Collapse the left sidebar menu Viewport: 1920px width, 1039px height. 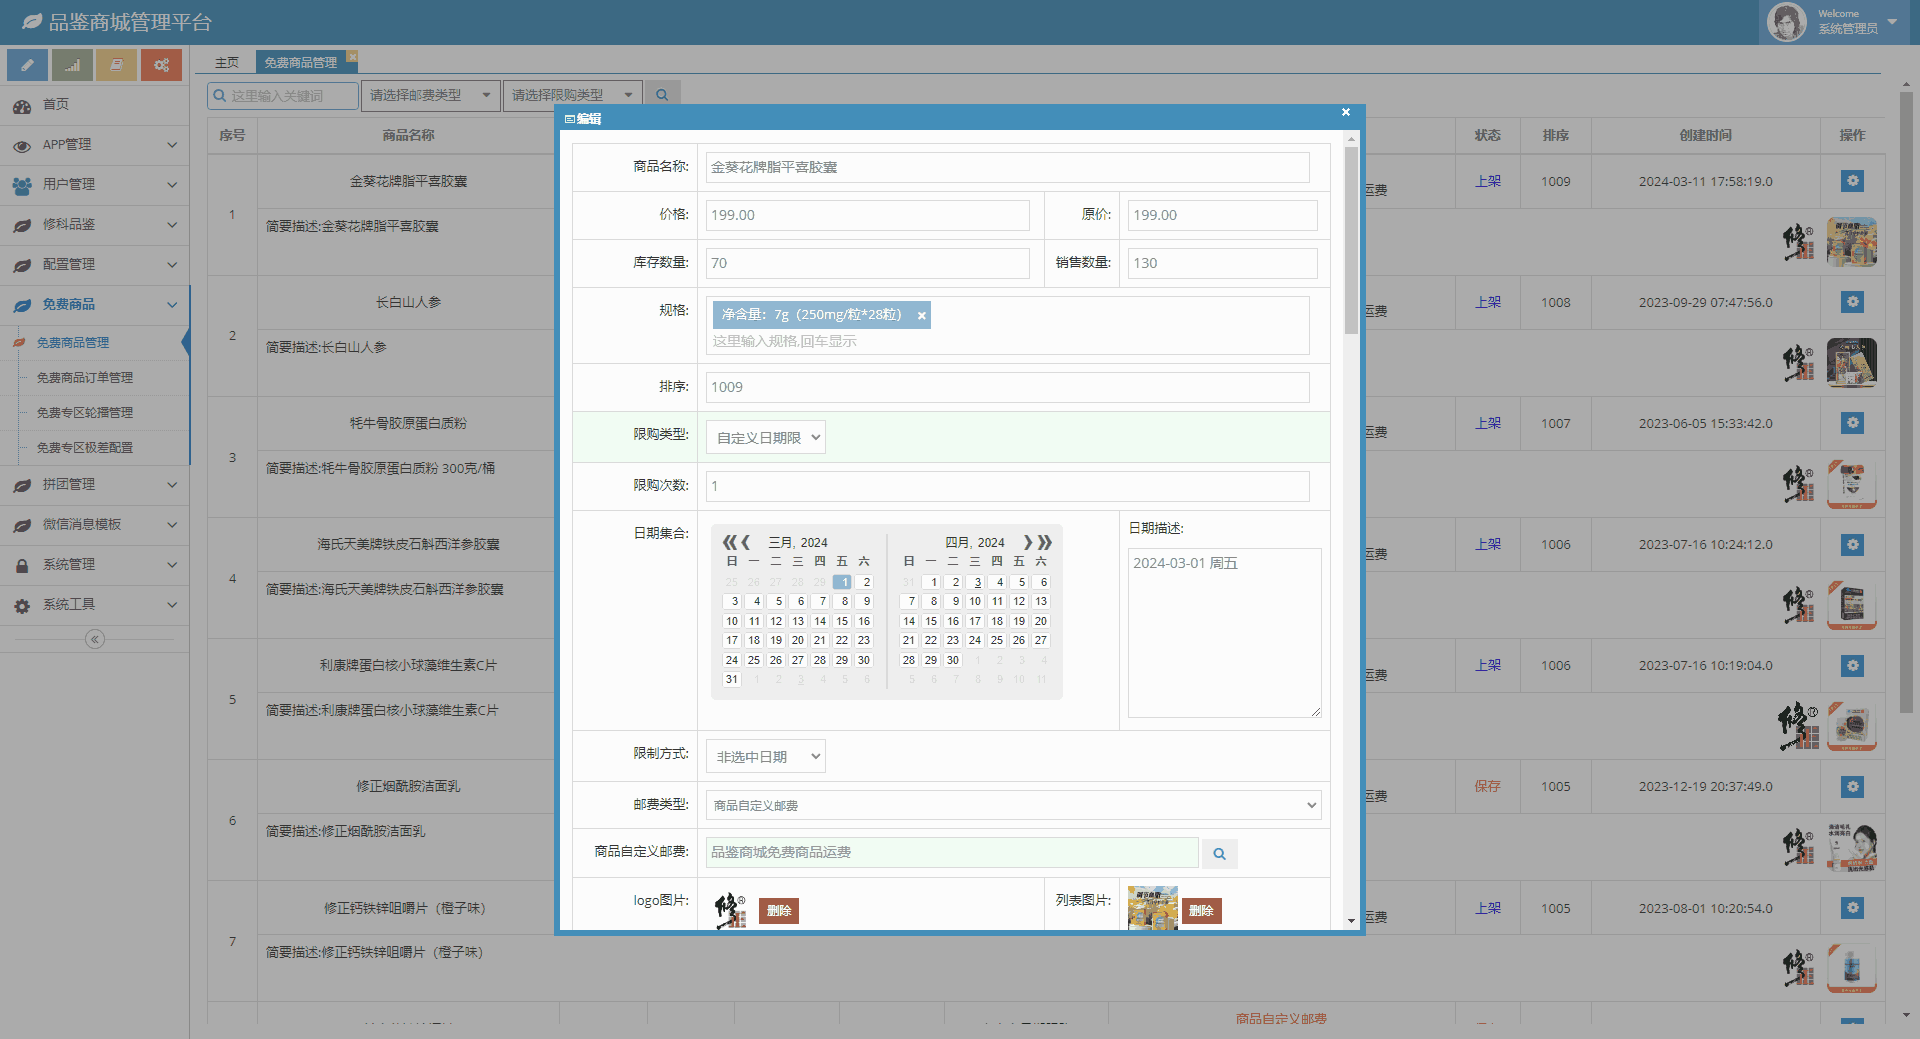tap(95, 639)
